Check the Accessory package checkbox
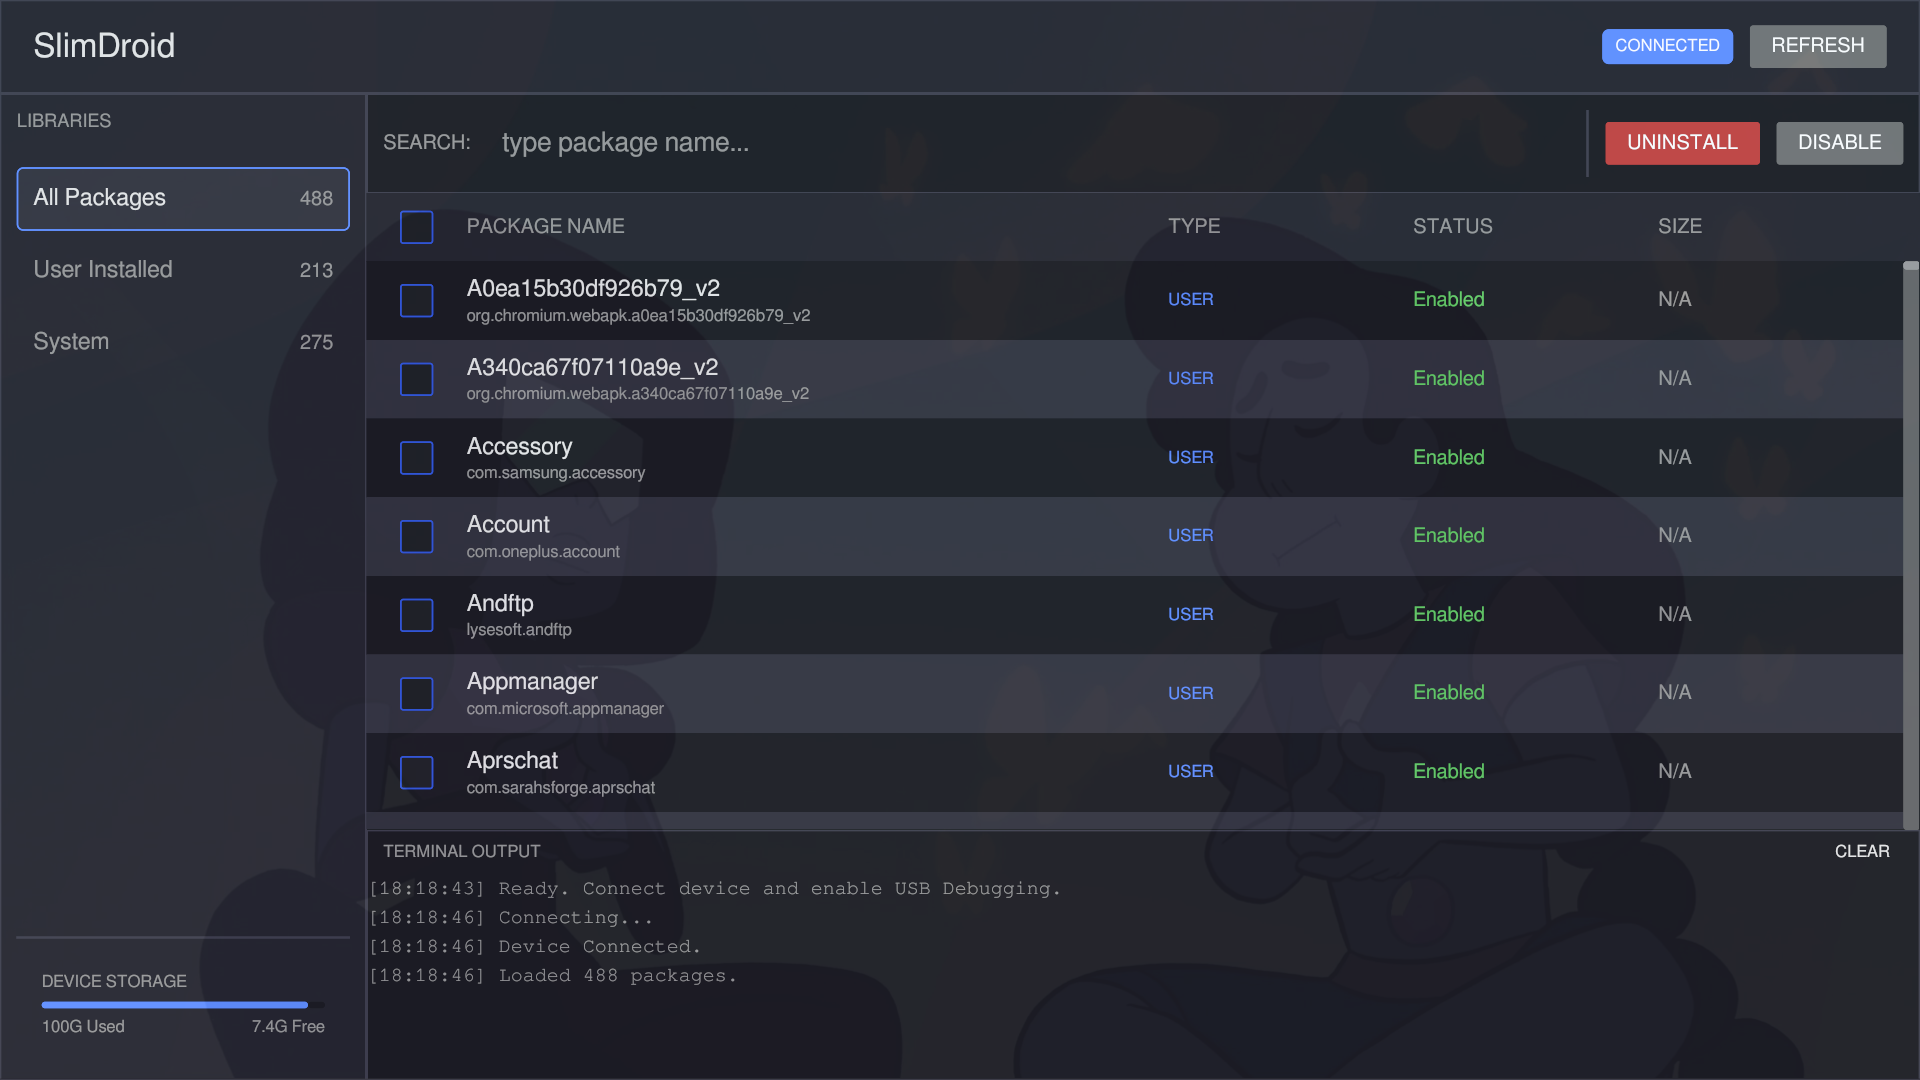The width and height of the screenshot is (1920, 1080). tap(416, 458)
